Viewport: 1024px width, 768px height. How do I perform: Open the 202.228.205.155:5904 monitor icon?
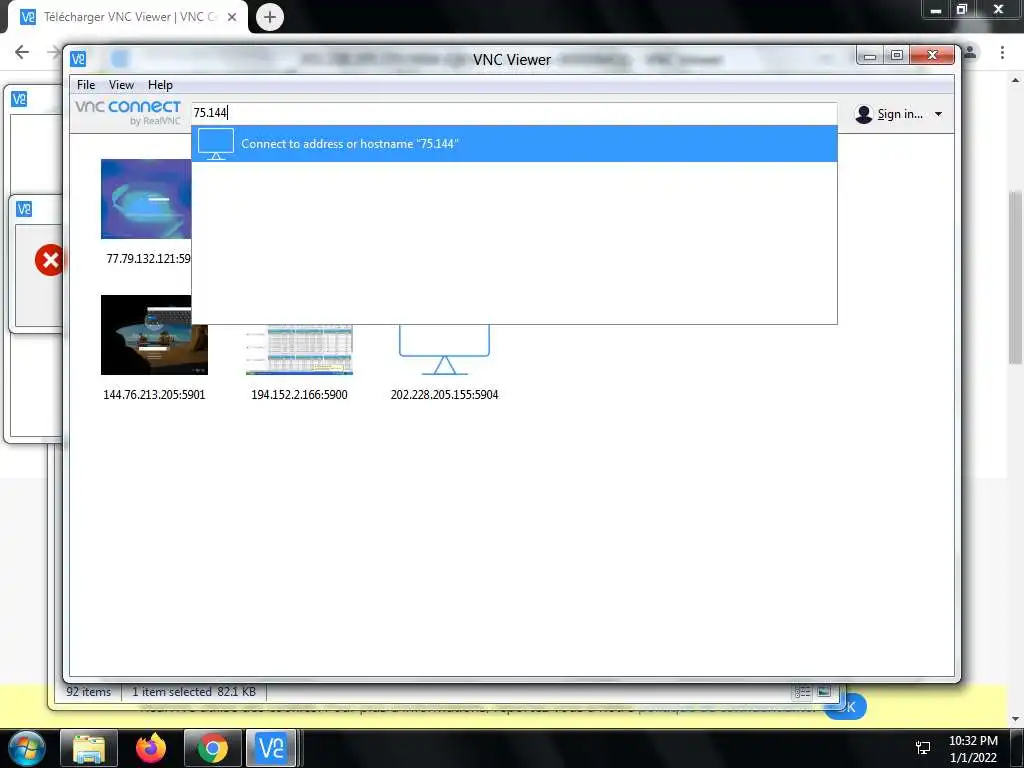pos(445,349)
